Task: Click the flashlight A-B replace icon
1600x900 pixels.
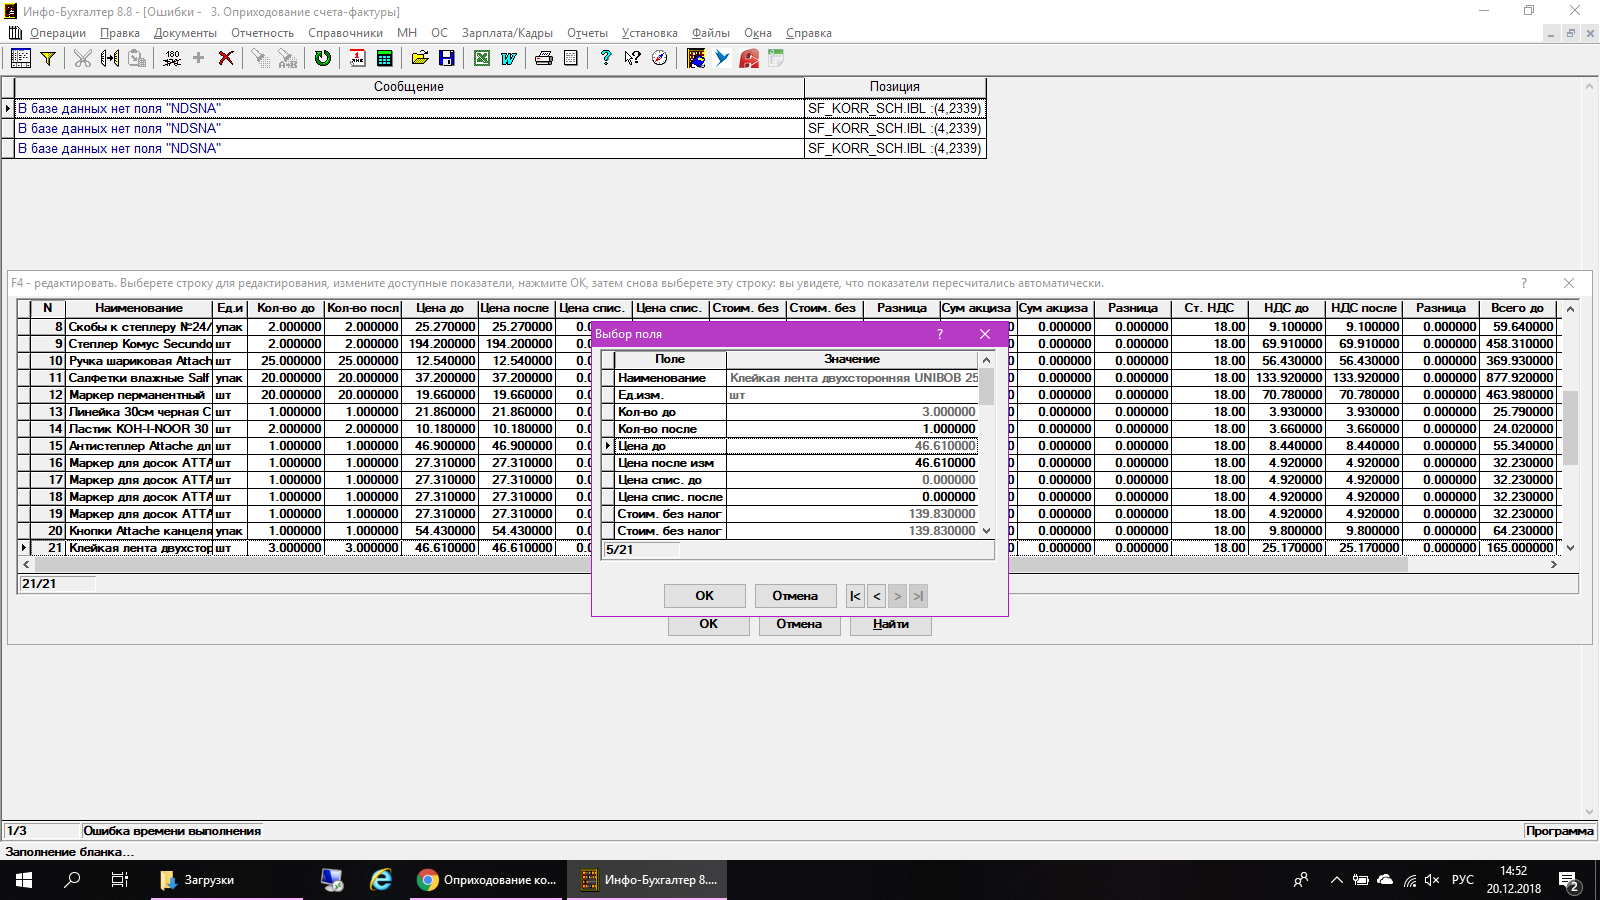Action: pyautogui.click(x=288, y=58)
